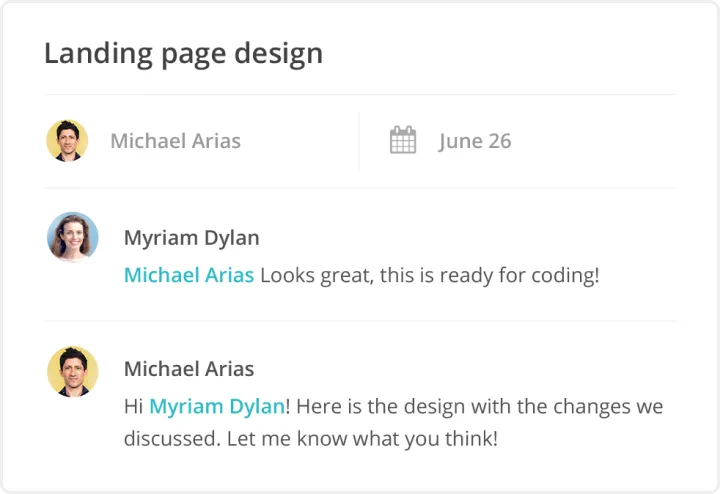Screen dimensions: 720x494
Task: Click the word "discussed." in Michael's comment
Action: tap(170, 439)
